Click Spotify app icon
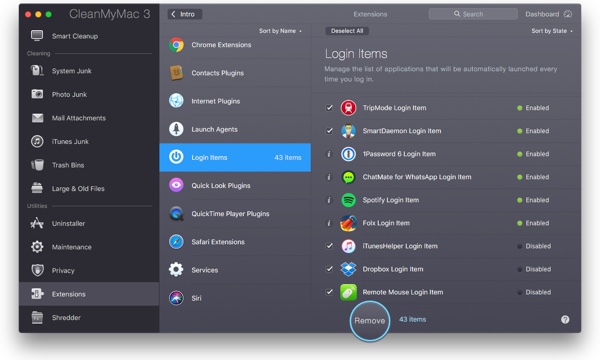This screenshot has width=600, height=360. point(348,200)
